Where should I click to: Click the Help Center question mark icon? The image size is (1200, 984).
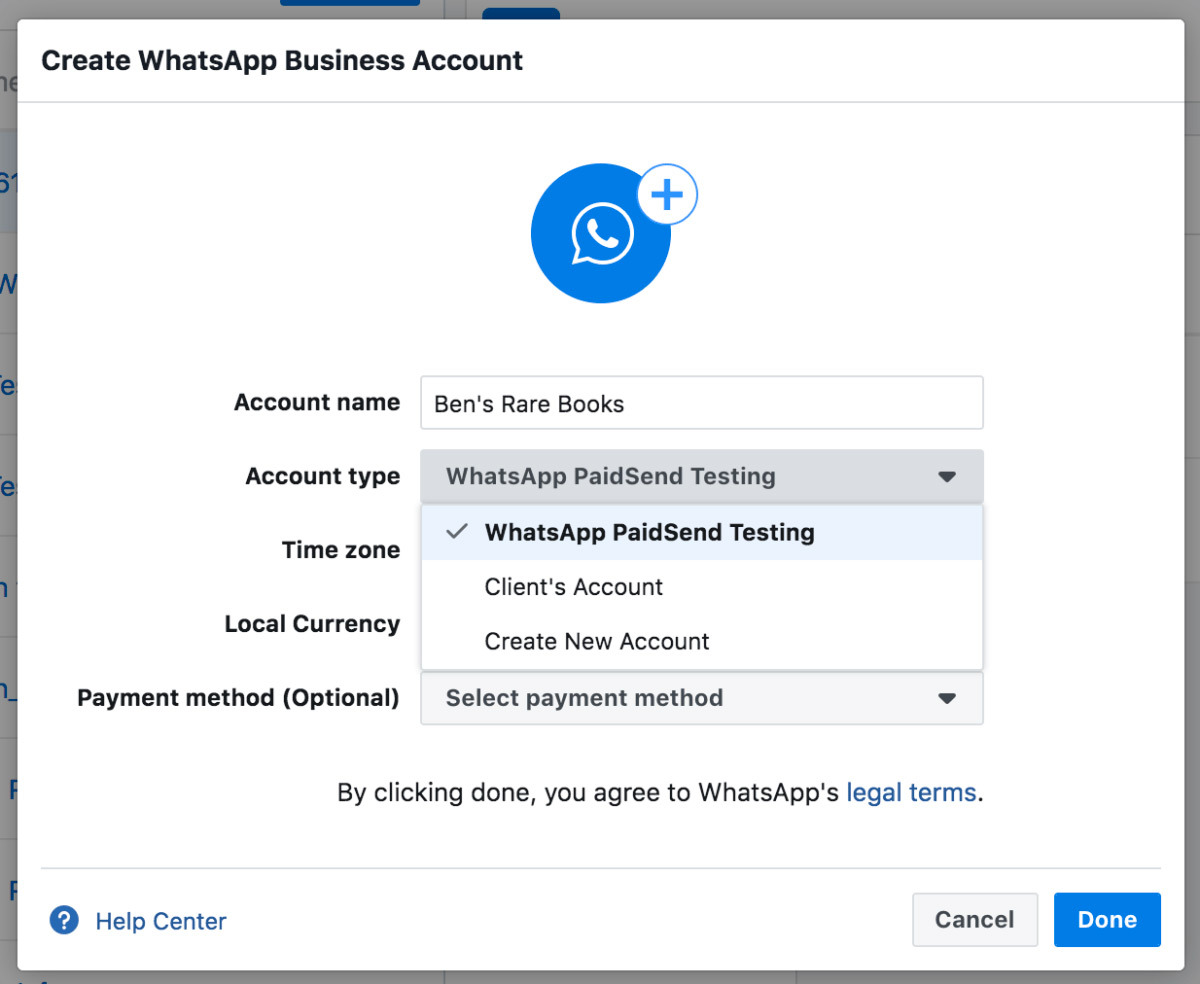click(x=64, y=920)
